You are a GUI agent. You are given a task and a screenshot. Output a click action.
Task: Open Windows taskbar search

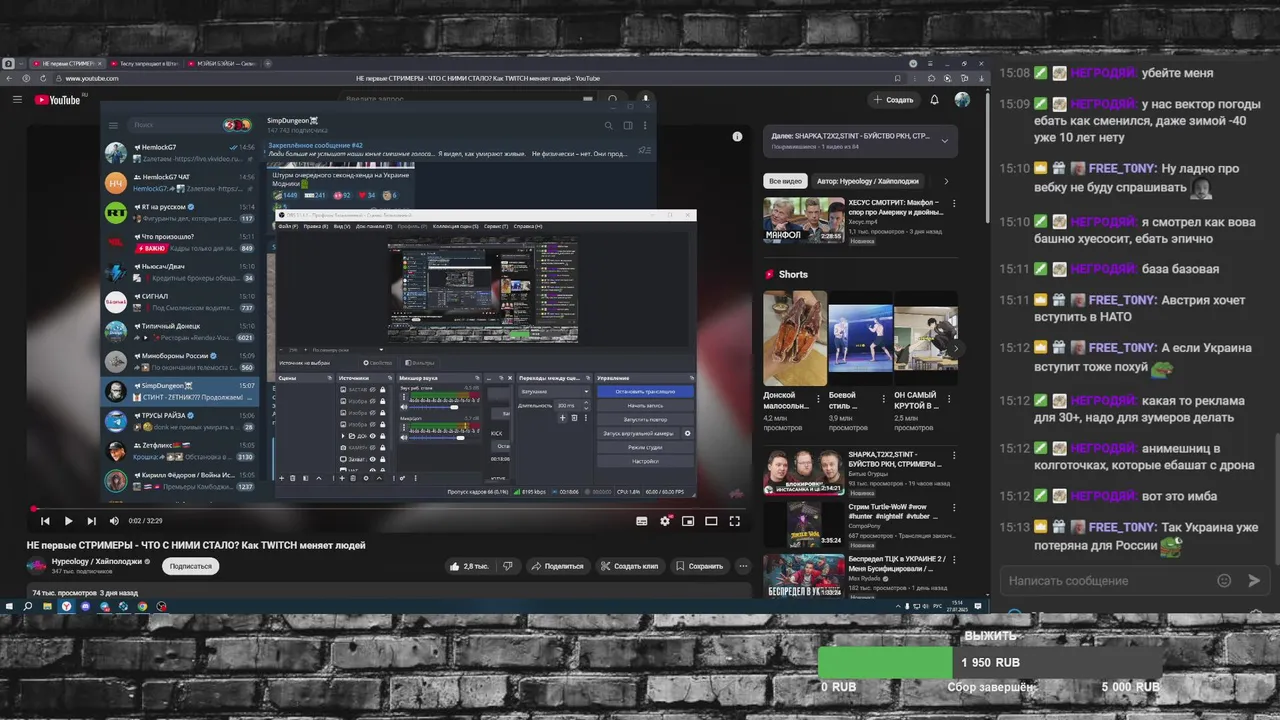tap(28, 606)
